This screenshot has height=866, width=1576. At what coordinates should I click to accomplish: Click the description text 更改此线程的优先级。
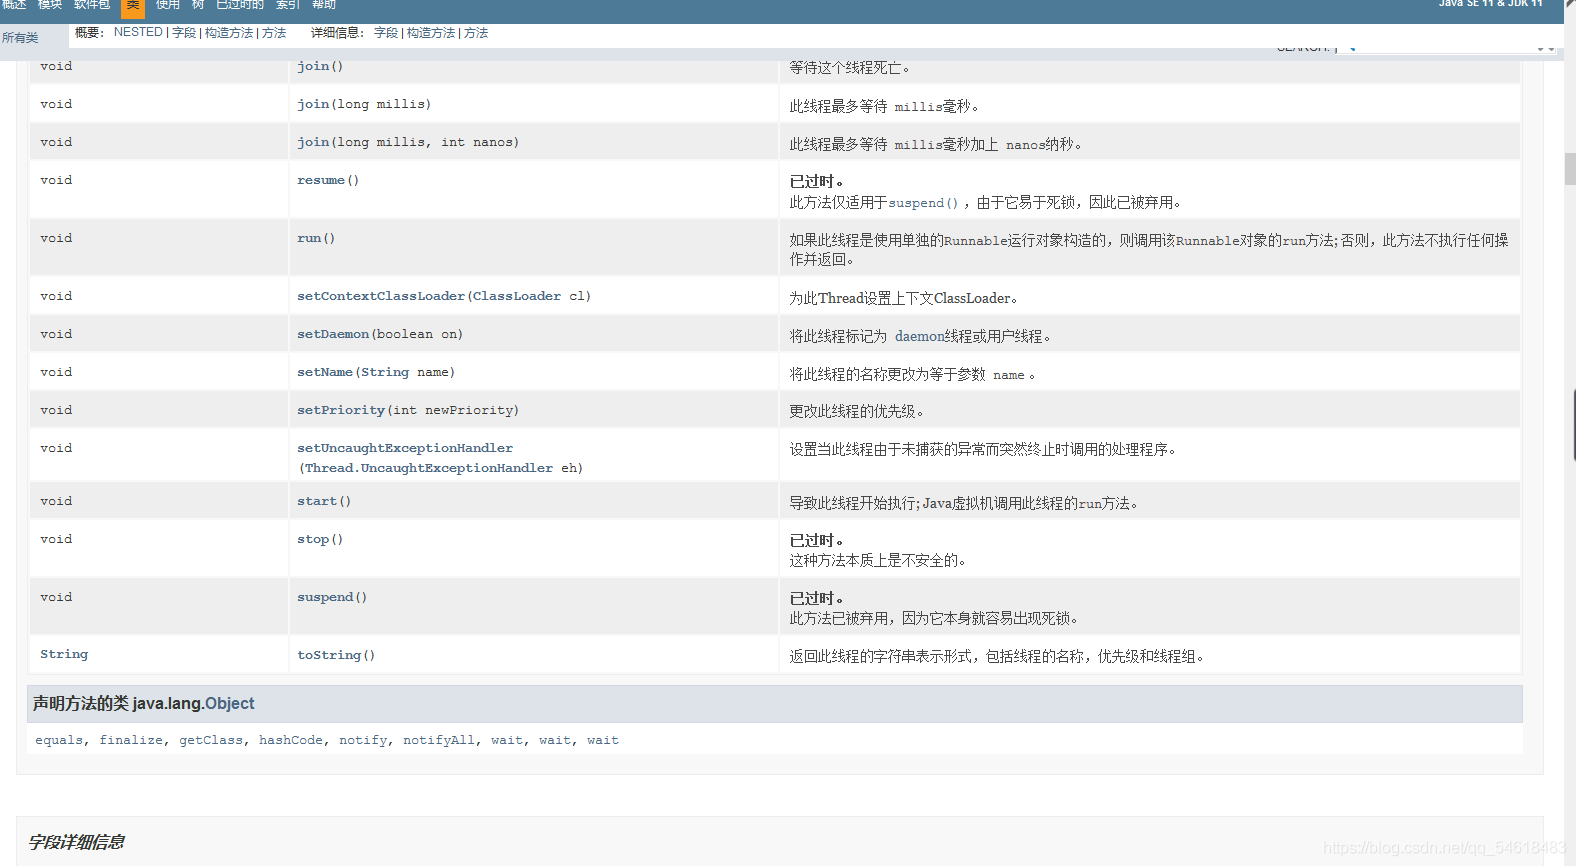tap(857, 411)
